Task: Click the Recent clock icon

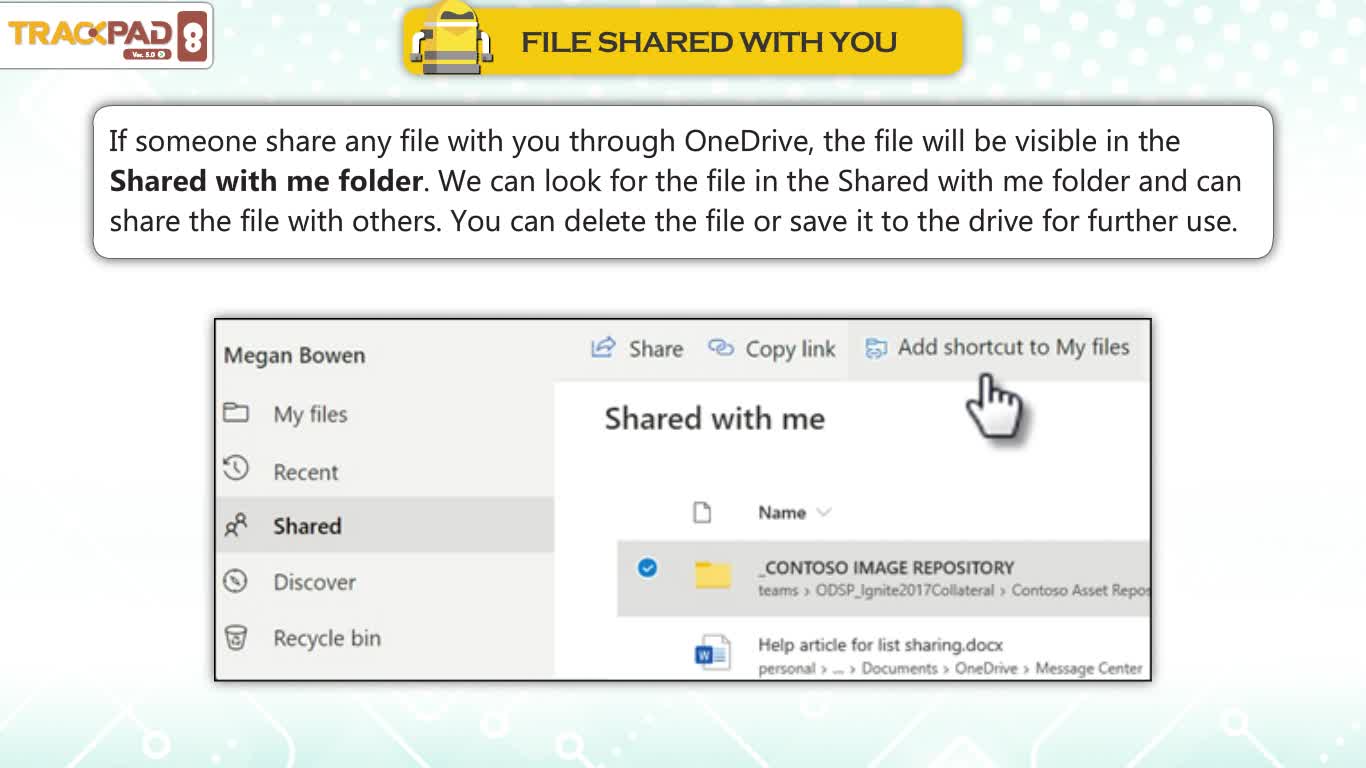Action: point(235,467)
